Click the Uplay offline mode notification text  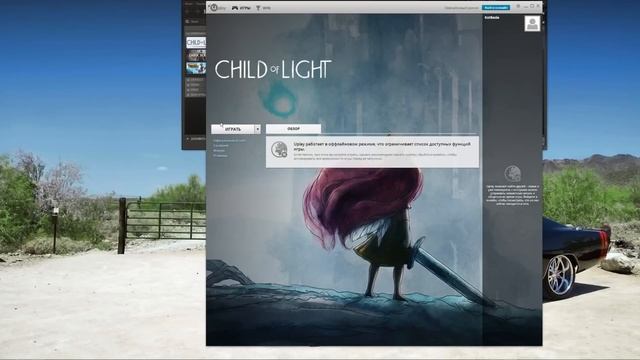coord(382,146)
